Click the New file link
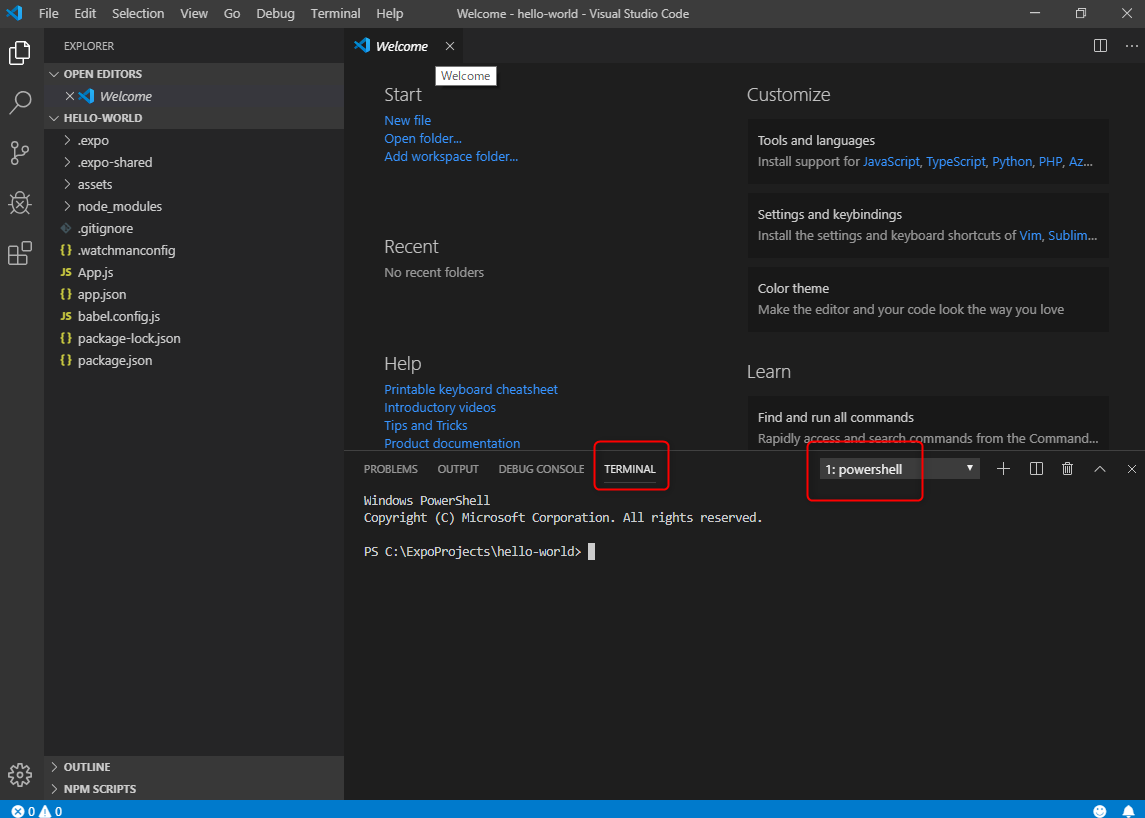1145x818 pixels. click(407, 121)
